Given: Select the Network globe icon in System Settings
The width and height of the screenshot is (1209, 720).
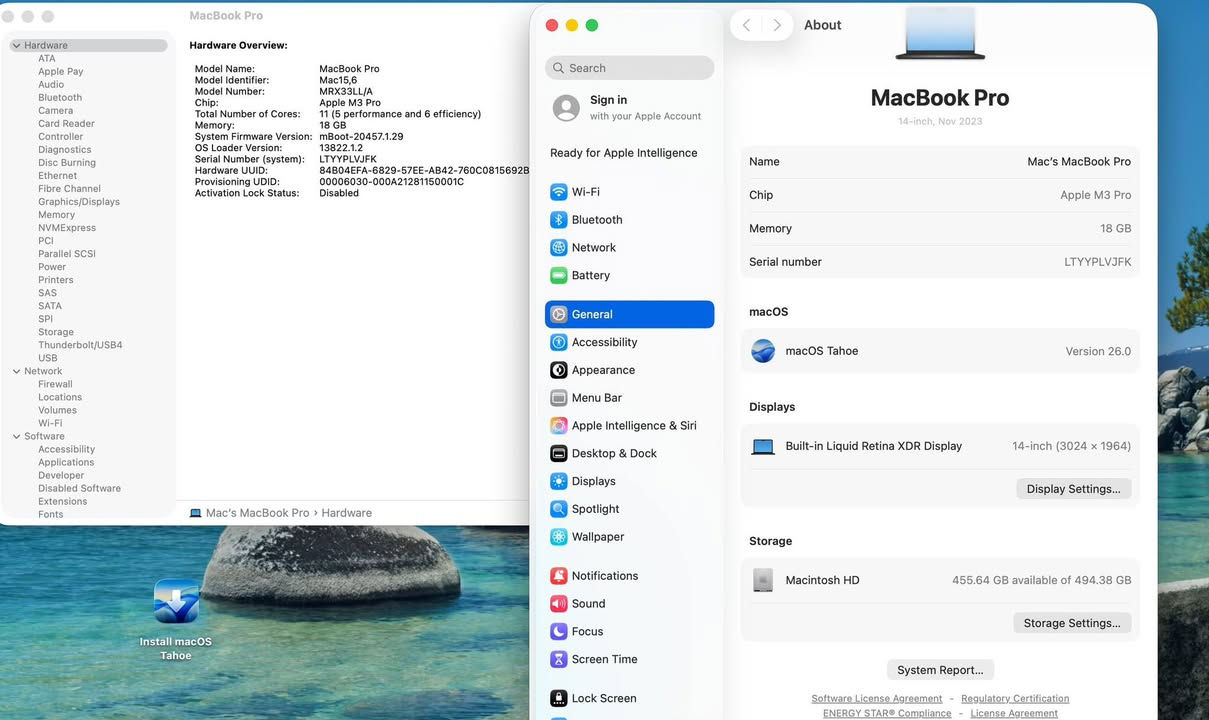Looking at the screenshot, I should (559, 248).
